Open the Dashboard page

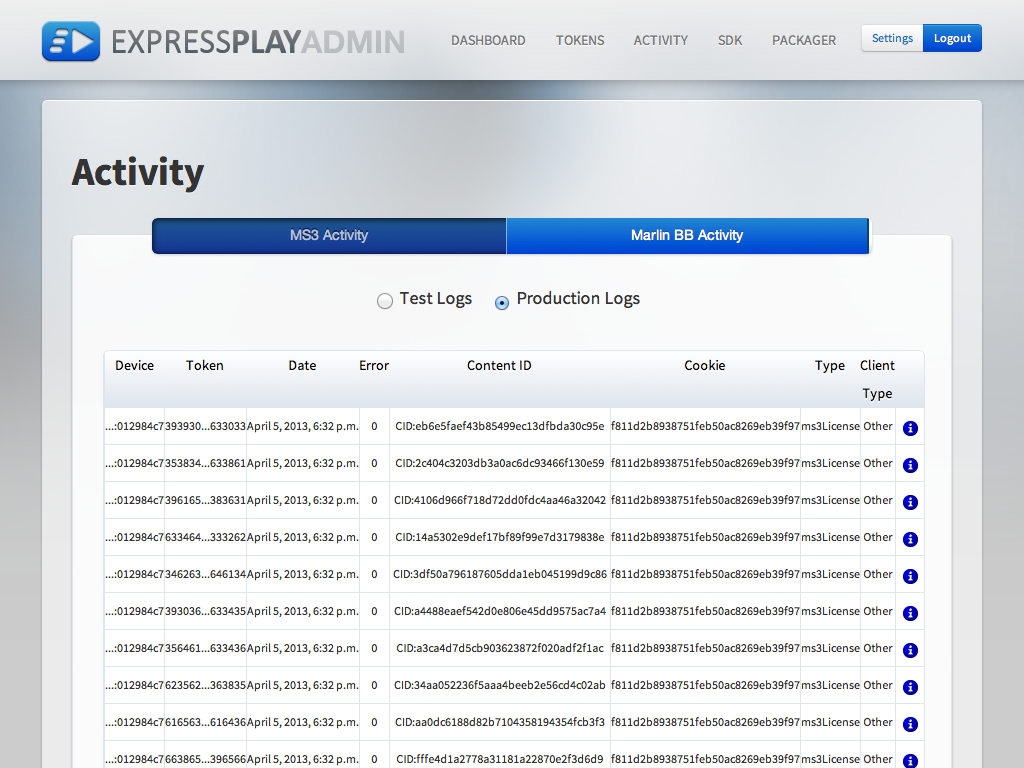tap(488, 41)
